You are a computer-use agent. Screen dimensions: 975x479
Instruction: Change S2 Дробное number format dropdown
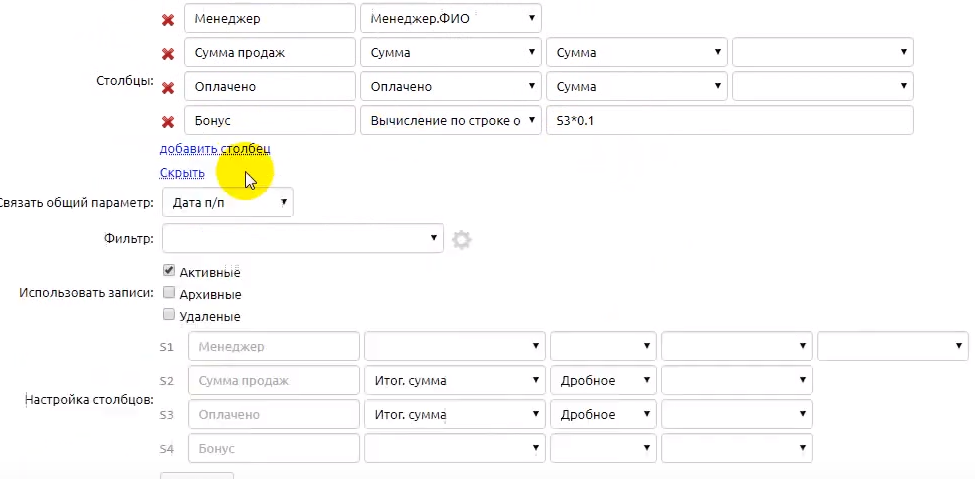pyautogui.click(x=603, y=381)
